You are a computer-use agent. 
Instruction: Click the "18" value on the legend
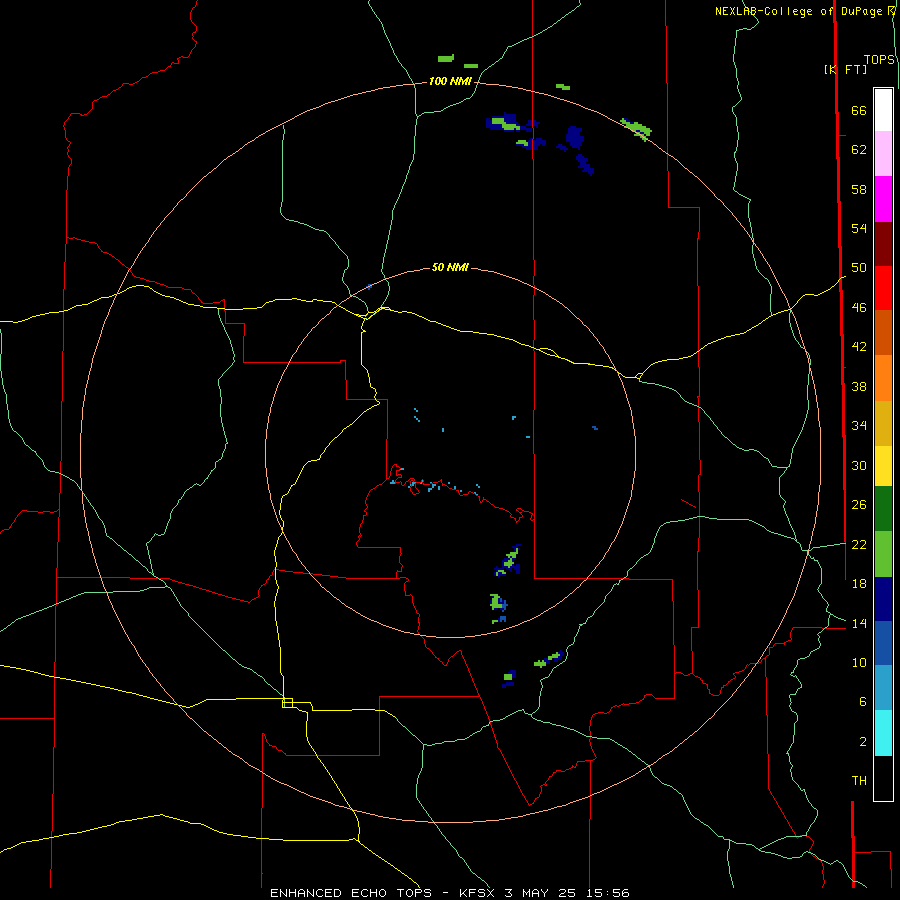tap(859, 584)
